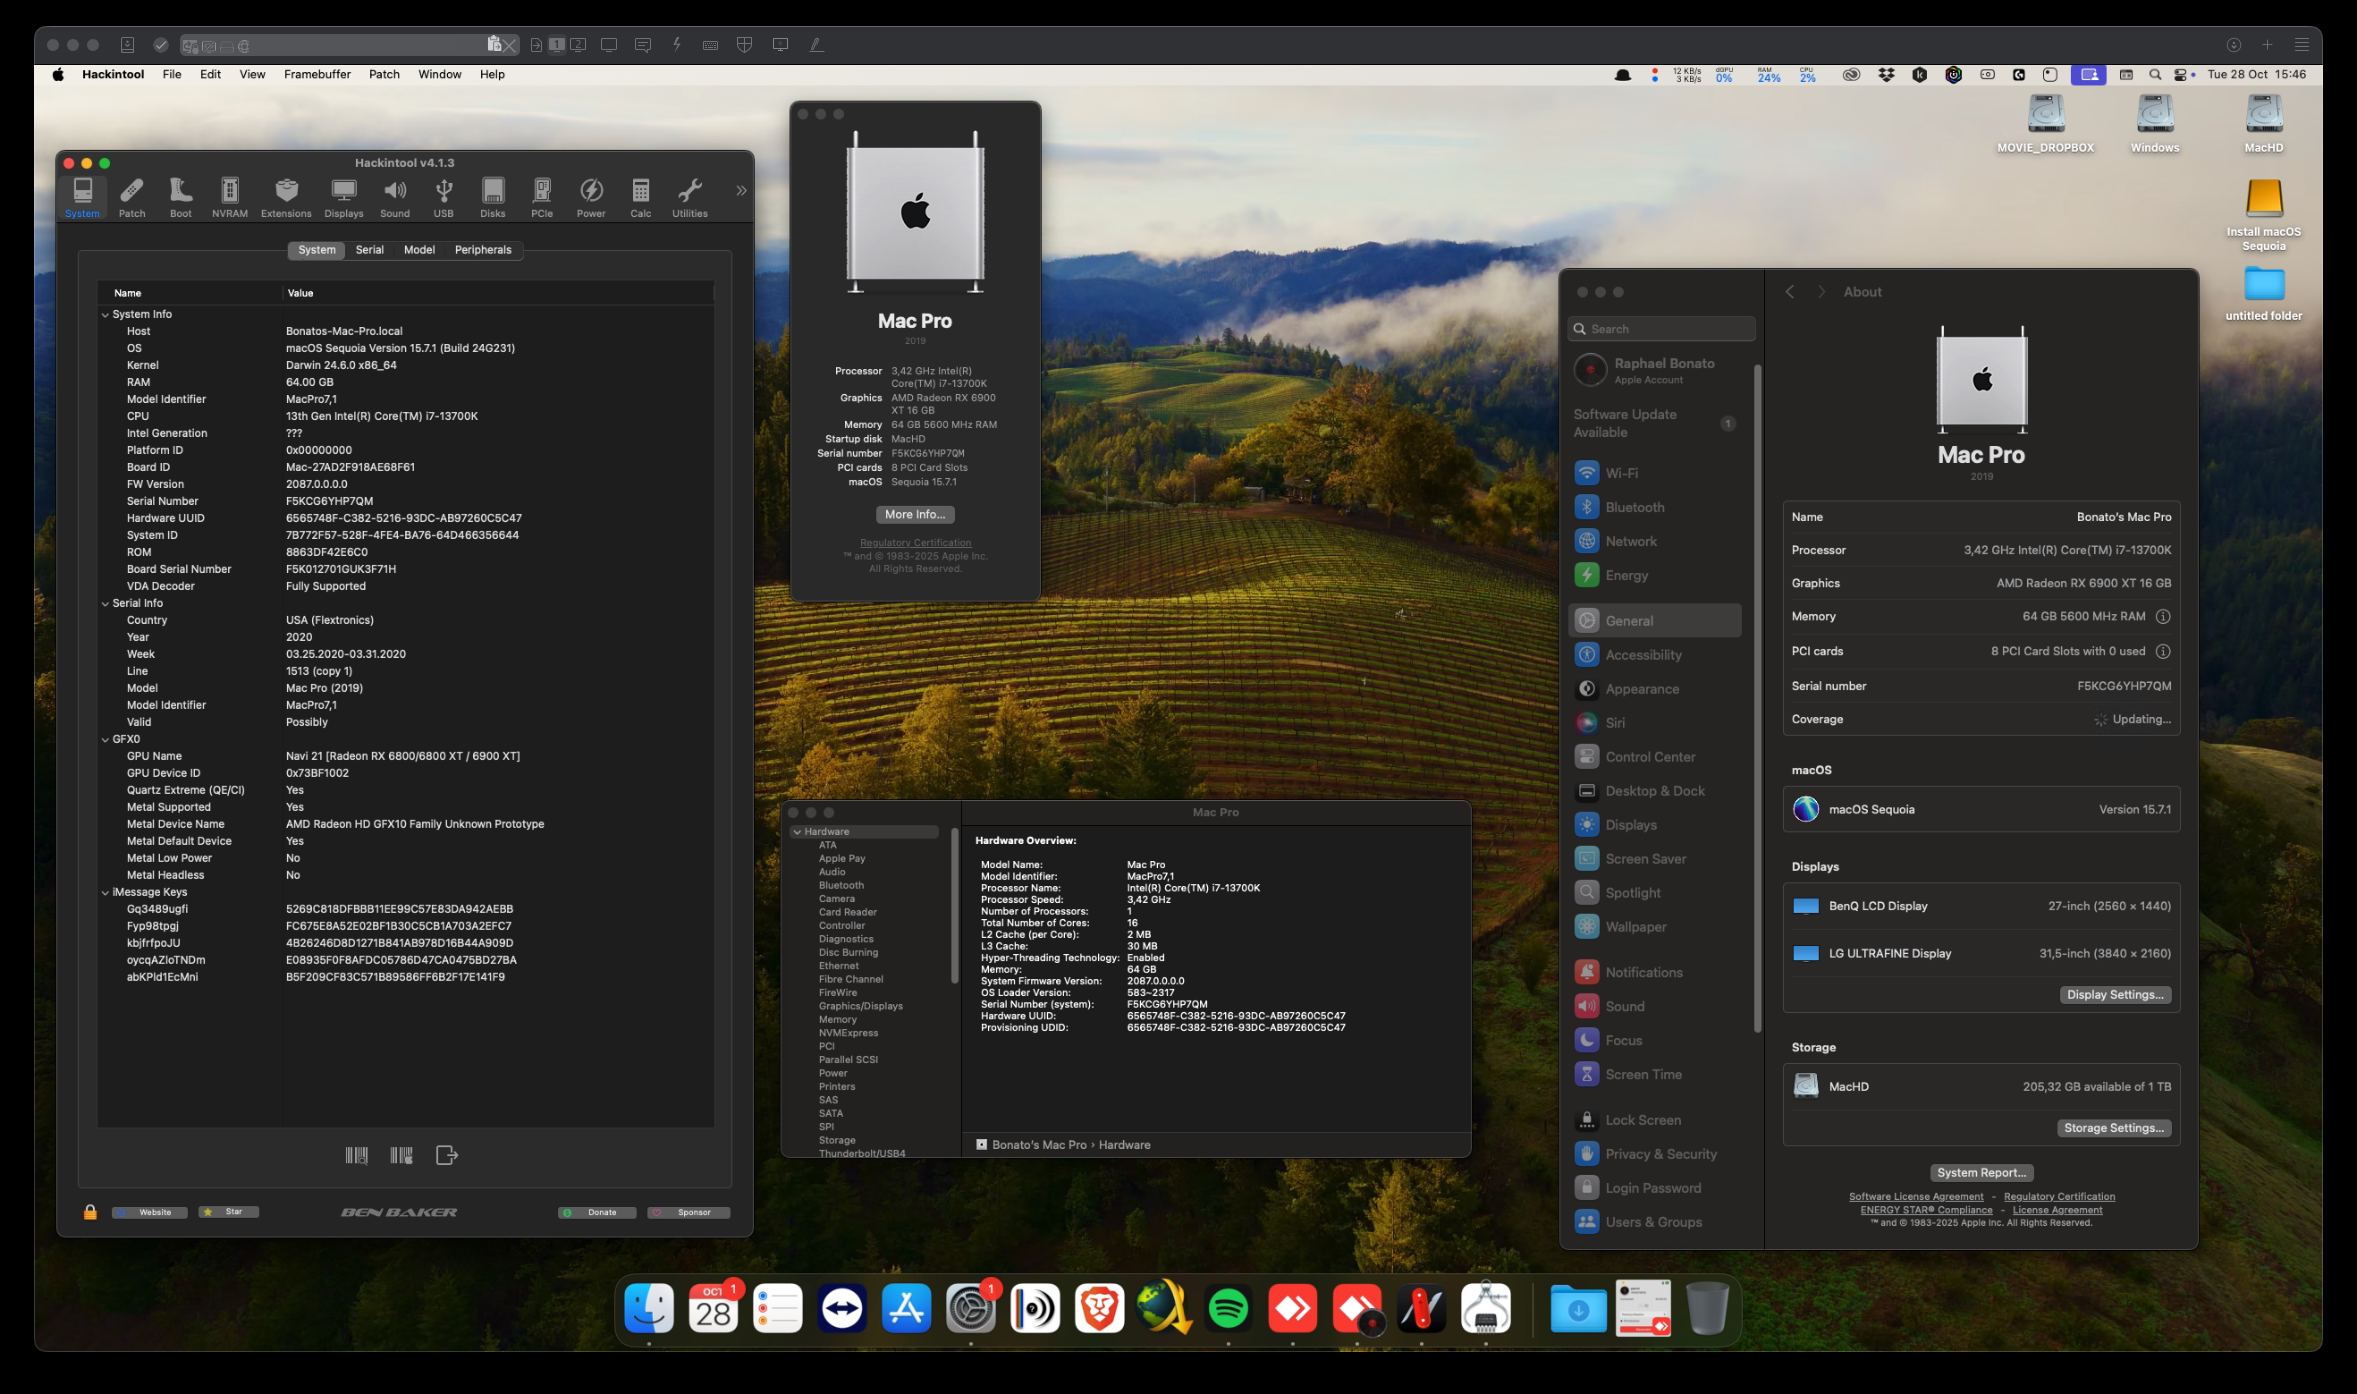2357x1394 pixels.
Task: Collapse the Hardware tree in System Information
Action: click(x=797, y=832)
